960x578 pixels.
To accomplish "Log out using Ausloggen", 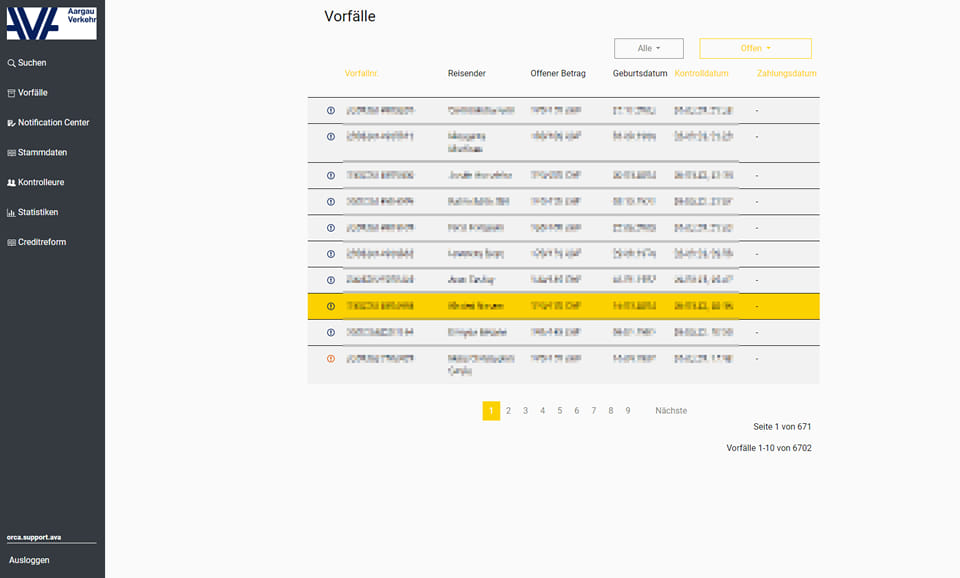I will pyautogui.click(x=29, y=560).
